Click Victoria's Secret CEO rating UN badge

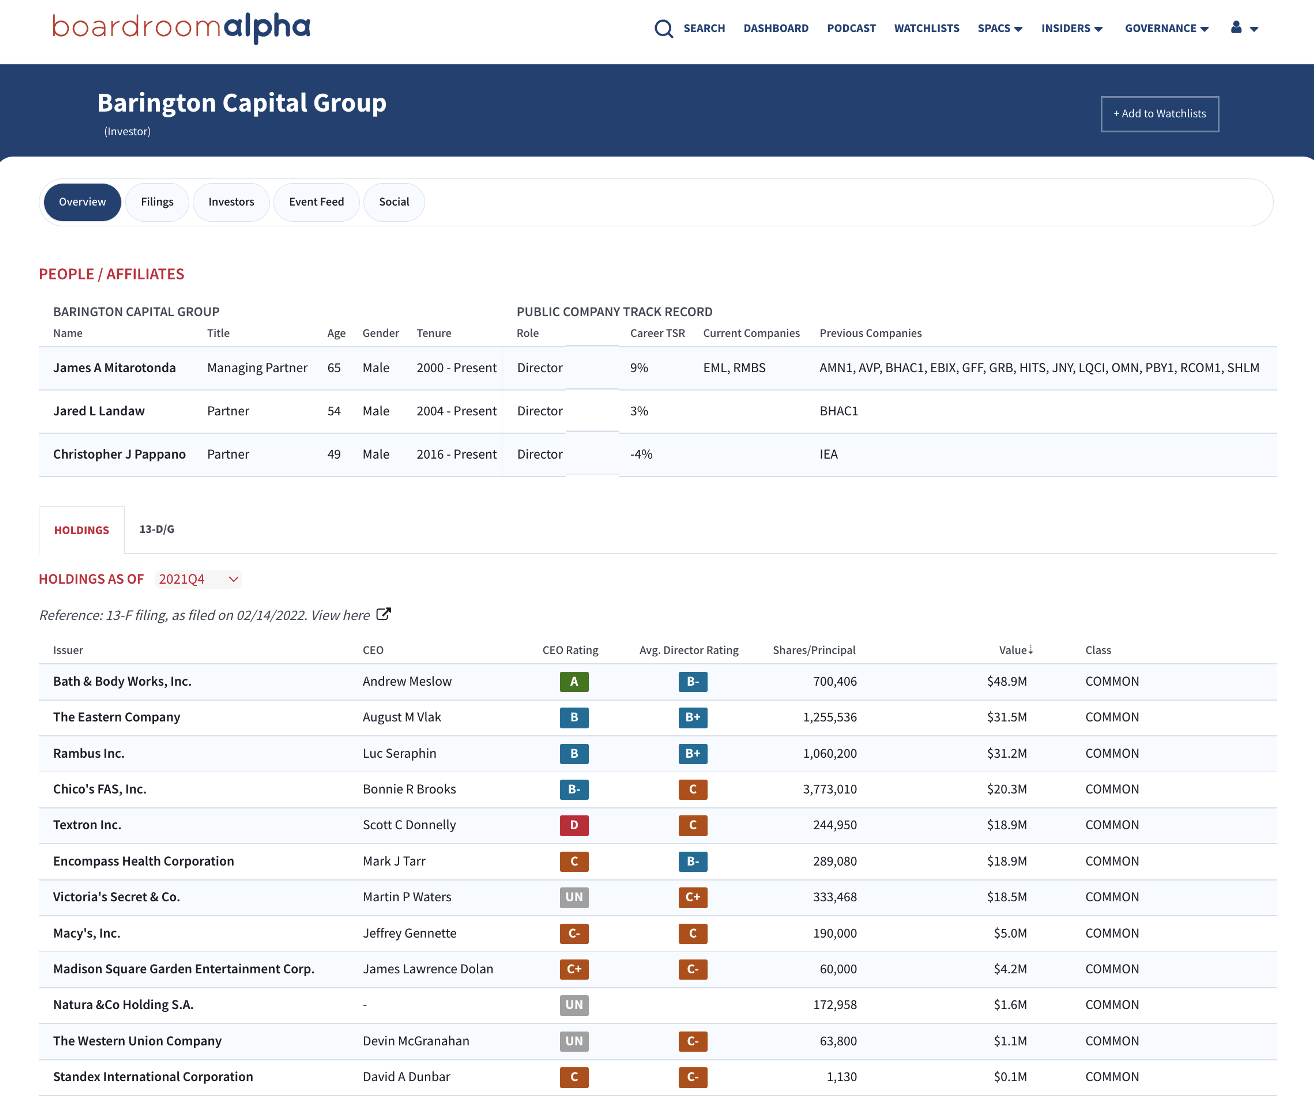coord(574,898)
